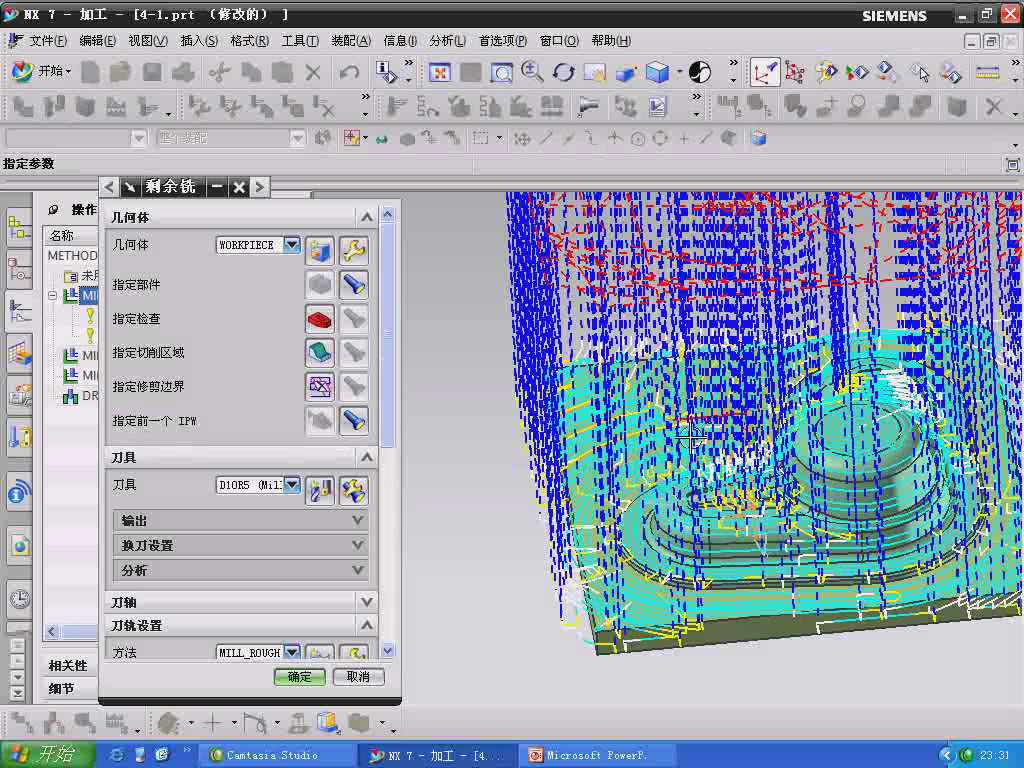
Task: Open the Windows 开始 start button
Action: click(47, 754)
